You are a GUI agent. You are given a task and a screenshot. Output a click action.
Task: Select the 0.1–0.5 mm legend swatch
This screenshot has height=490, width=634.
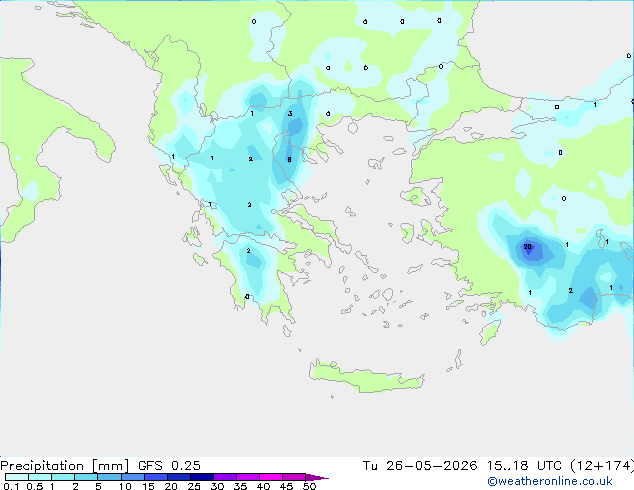[x=17, y=477]
